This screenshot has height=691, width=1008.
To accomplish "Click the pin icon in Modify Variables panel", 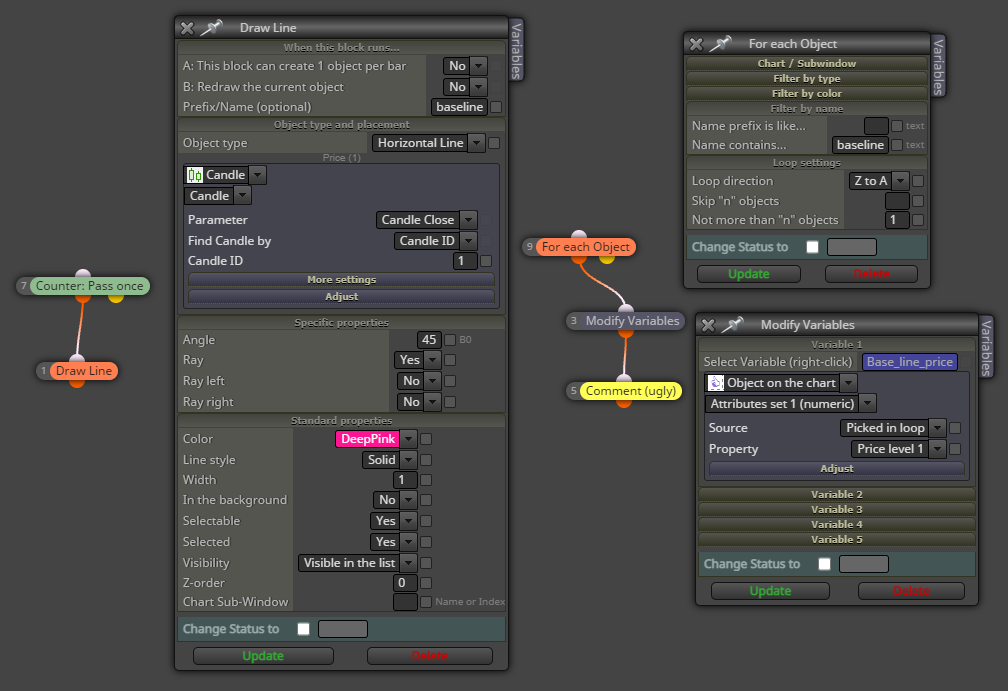I will click(733, 325).
